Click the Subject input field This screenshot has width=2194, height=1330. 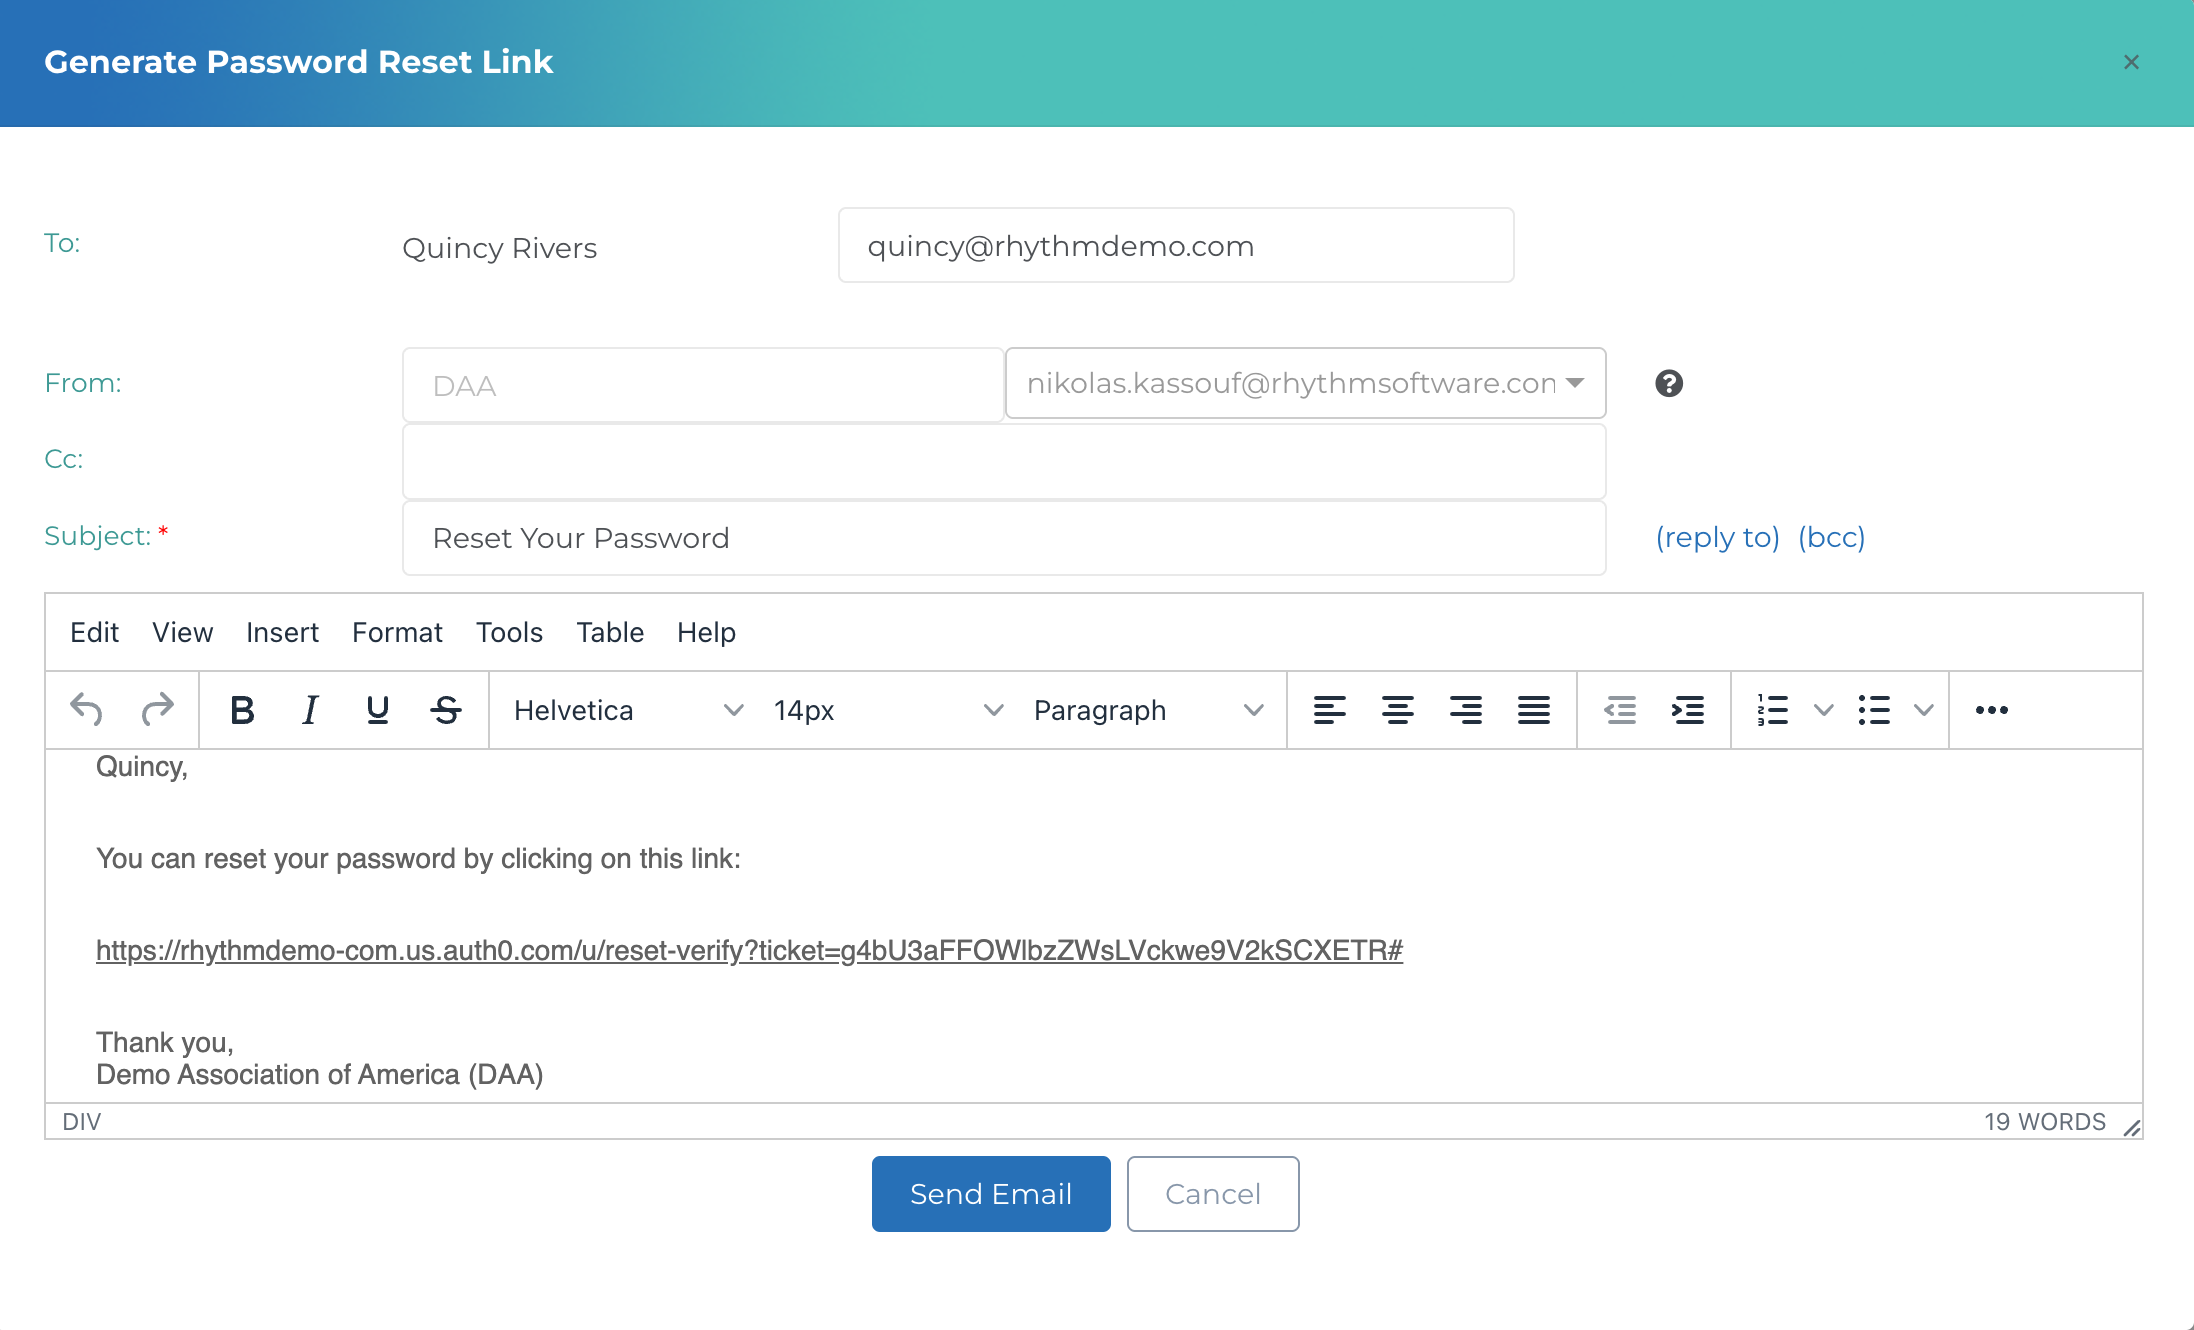tap(1004, 538)
